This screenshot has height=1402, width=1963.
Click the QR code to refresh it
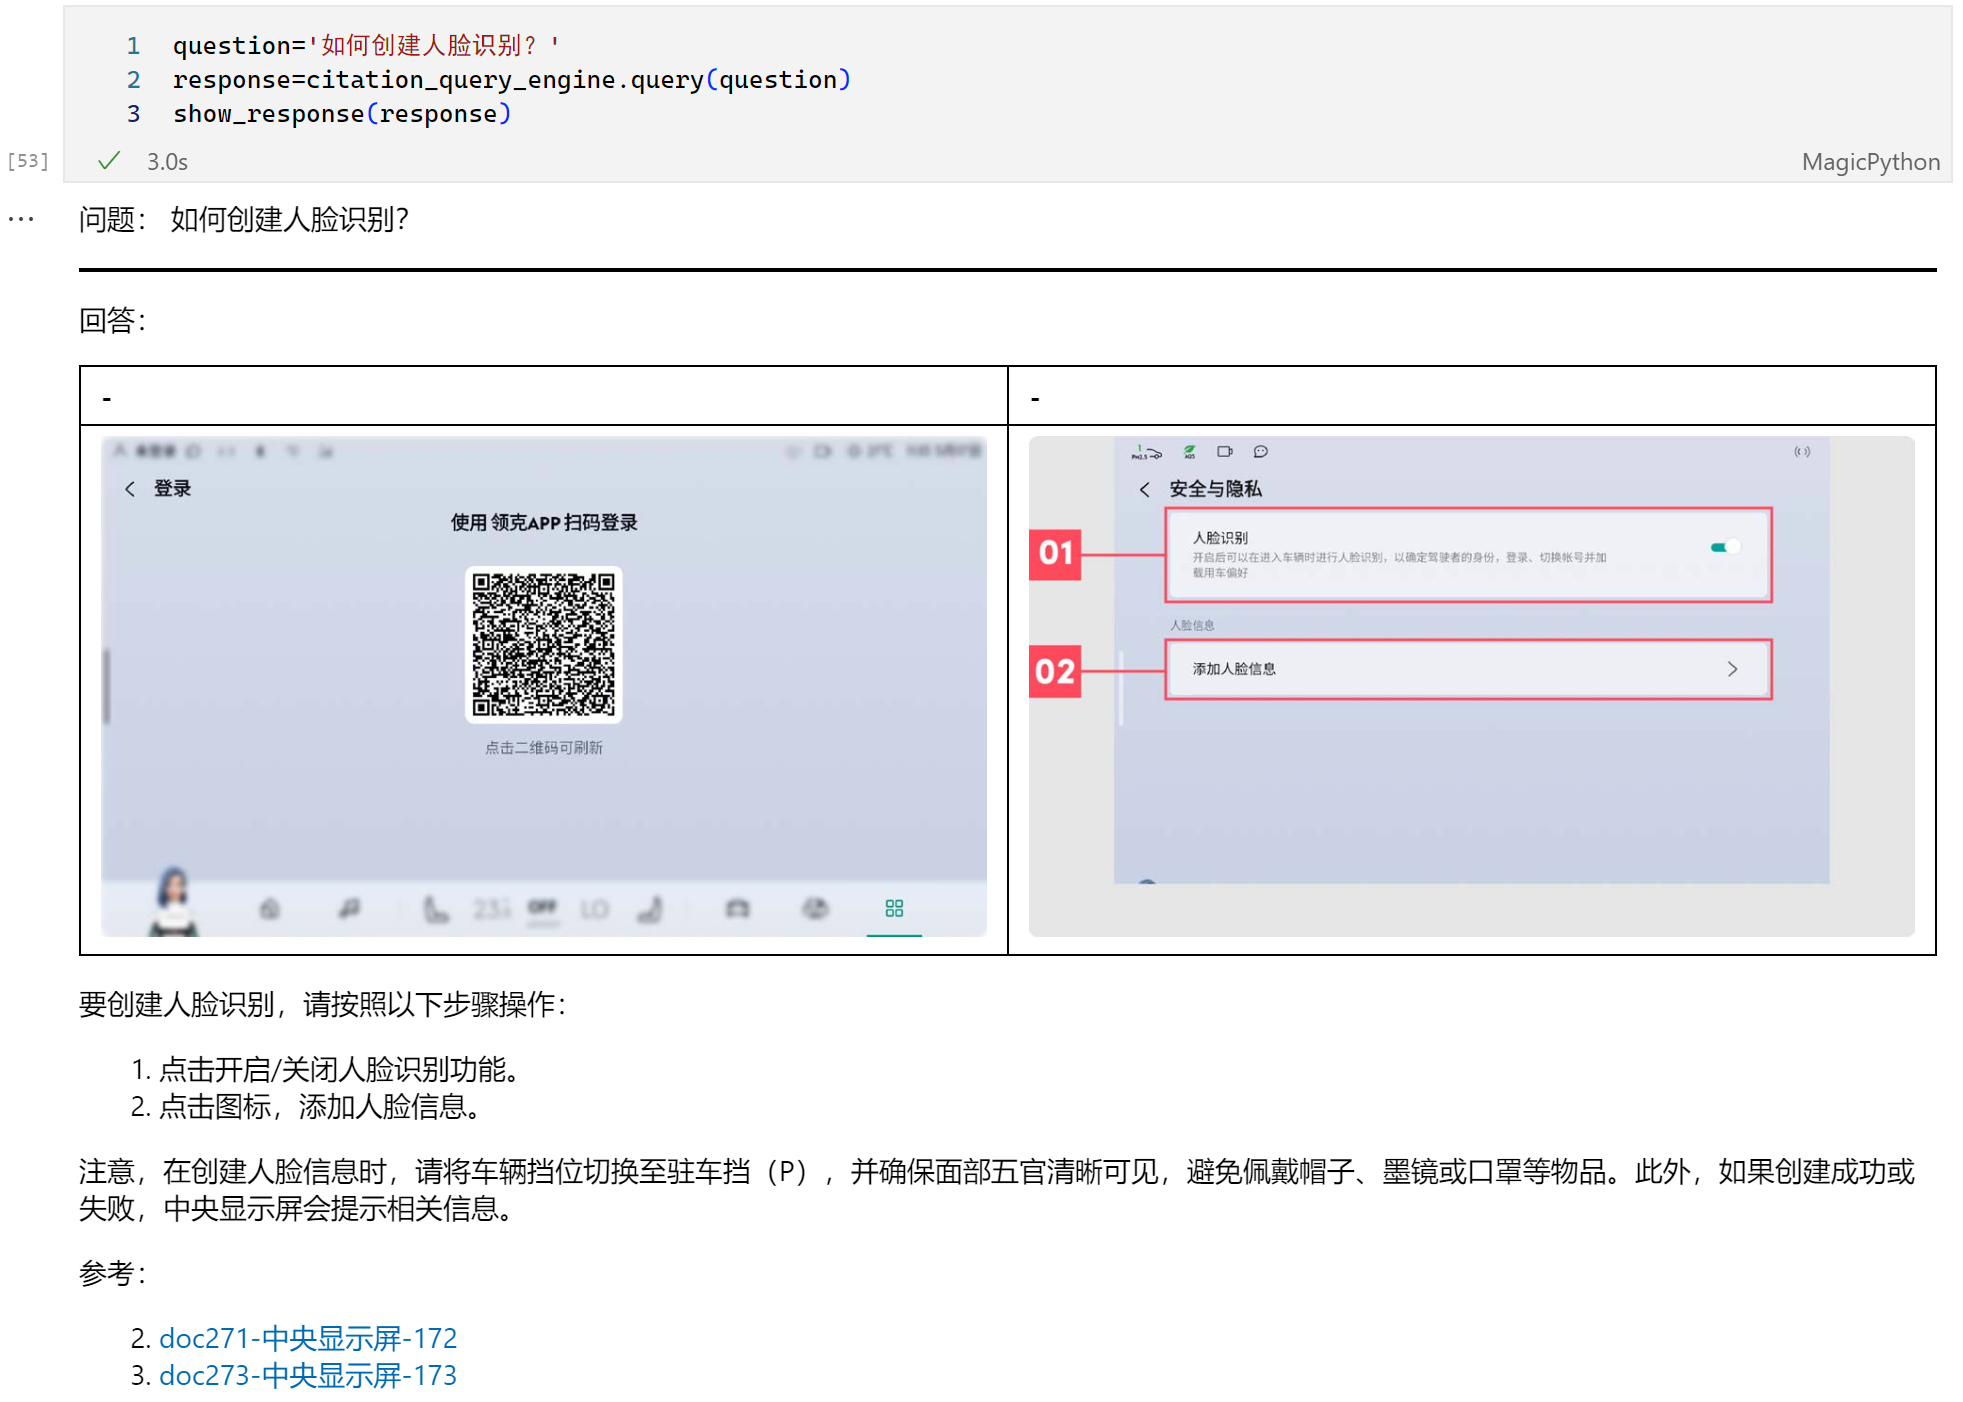545,642
